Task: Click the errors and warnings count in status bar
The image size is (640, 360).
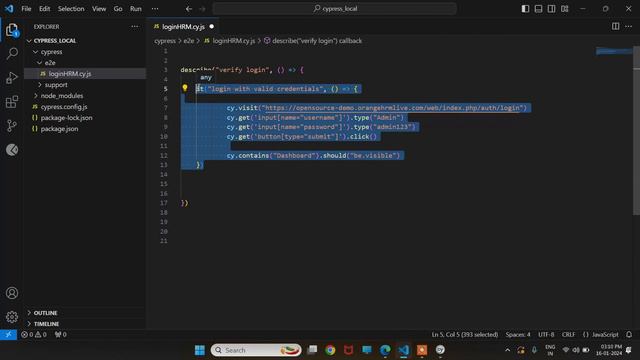Action: coord(34,335)
